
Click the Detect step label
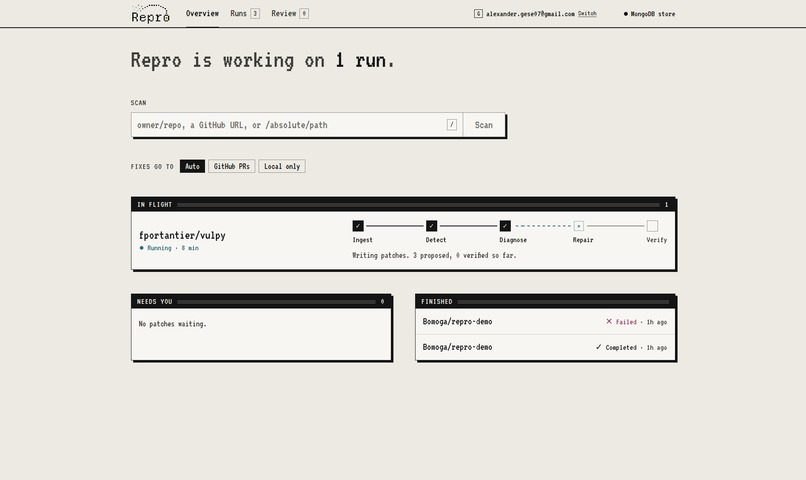[x=436, y=240]
